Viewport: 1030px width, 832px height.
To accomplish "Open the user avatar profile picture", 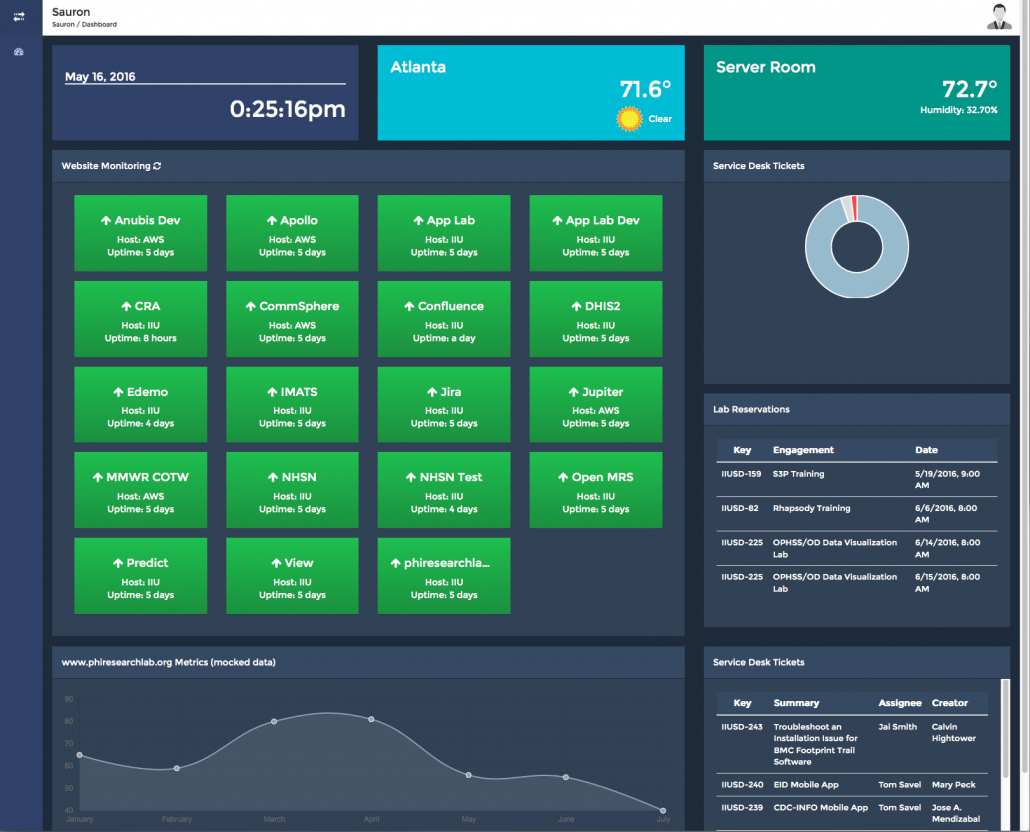I will click(x=999, y=17).
